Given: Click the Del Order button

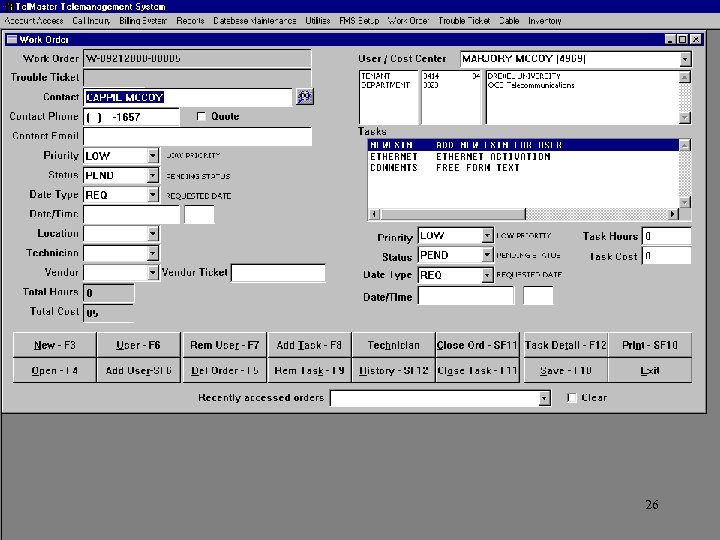Looking at the screenshot, I should (x=224, y=370).
